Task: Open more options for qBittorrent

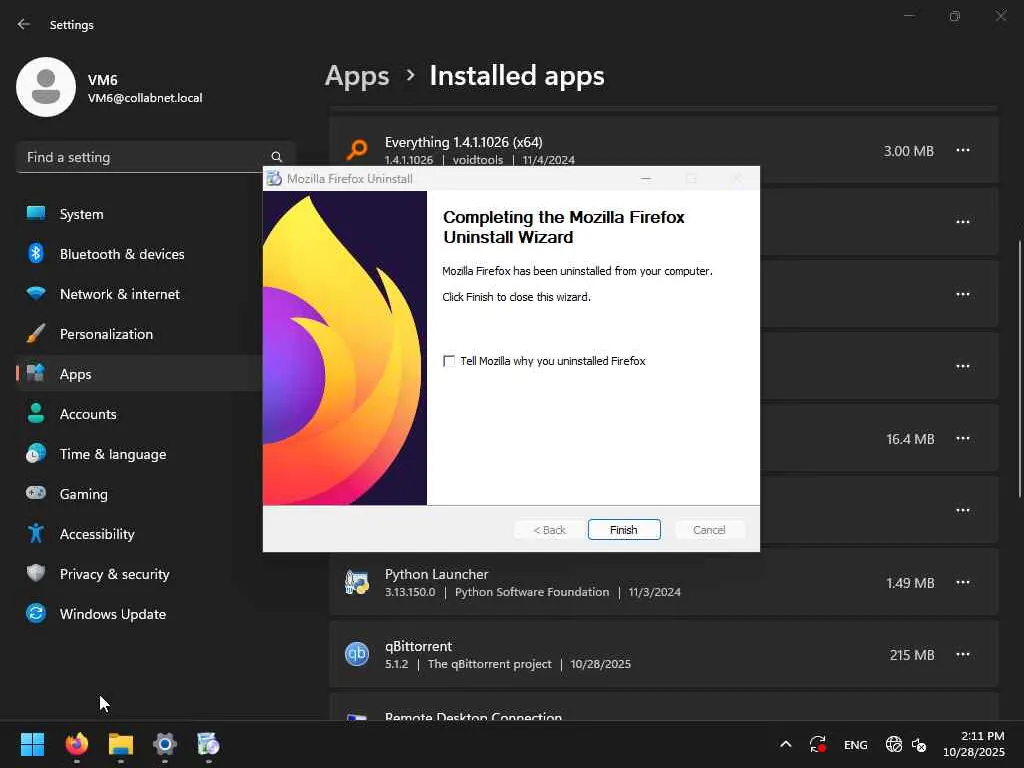Action: (963, 654)
